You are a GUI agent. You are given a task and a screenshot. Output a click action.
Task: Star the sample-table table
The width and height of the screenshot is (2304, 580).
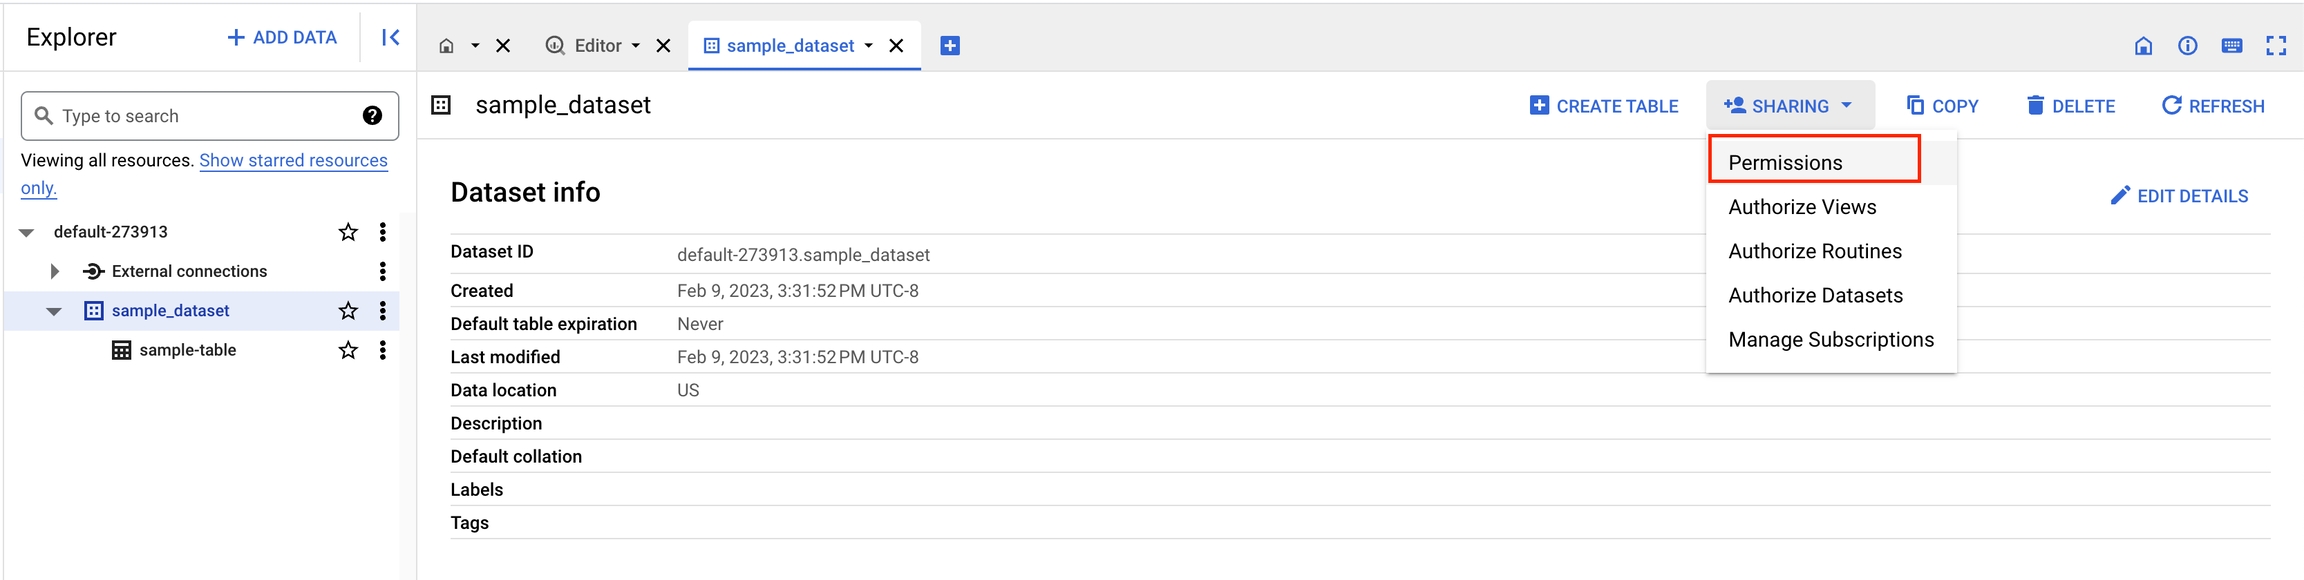pyautogui.click(x=348, y=350)
